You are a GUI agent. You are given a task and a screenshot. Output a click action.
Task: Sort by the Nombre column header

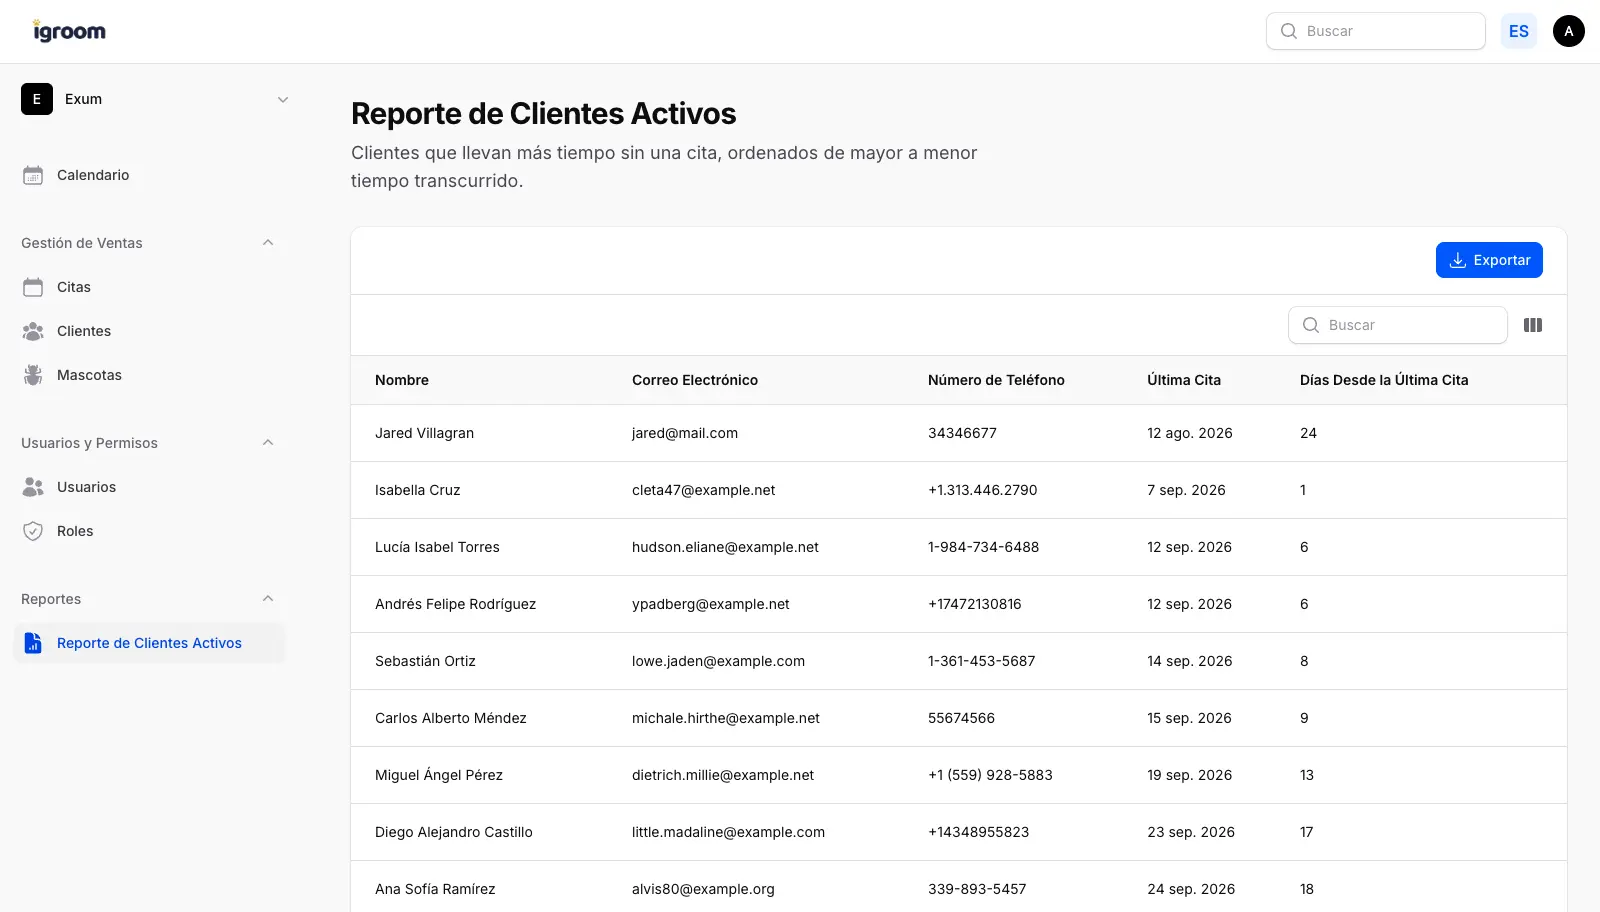402,380
